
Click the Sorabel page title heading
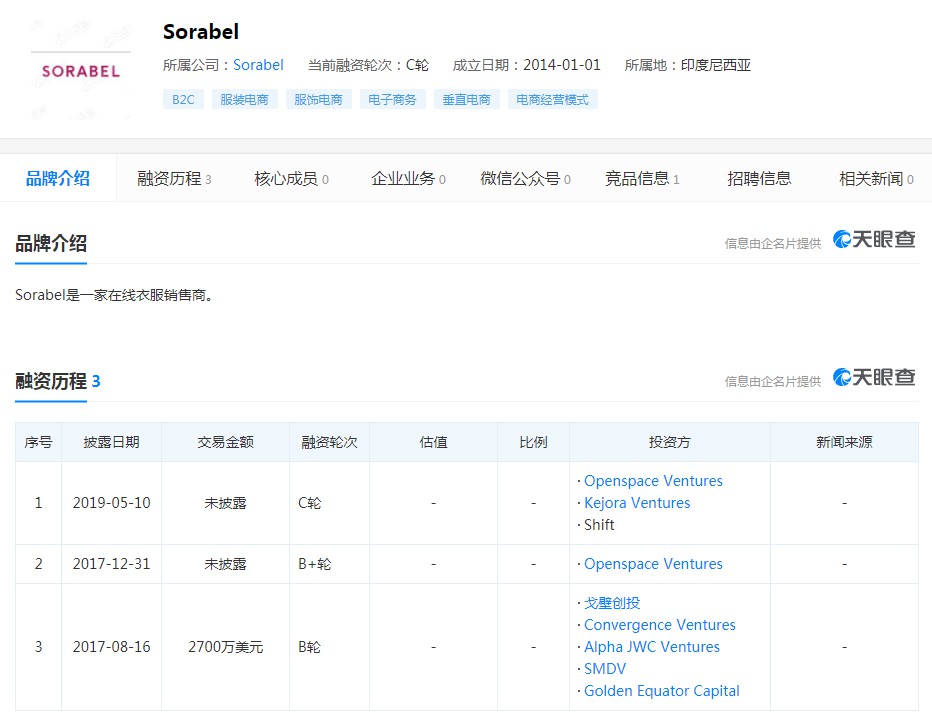pyautogui.click(x=201, y=31)
